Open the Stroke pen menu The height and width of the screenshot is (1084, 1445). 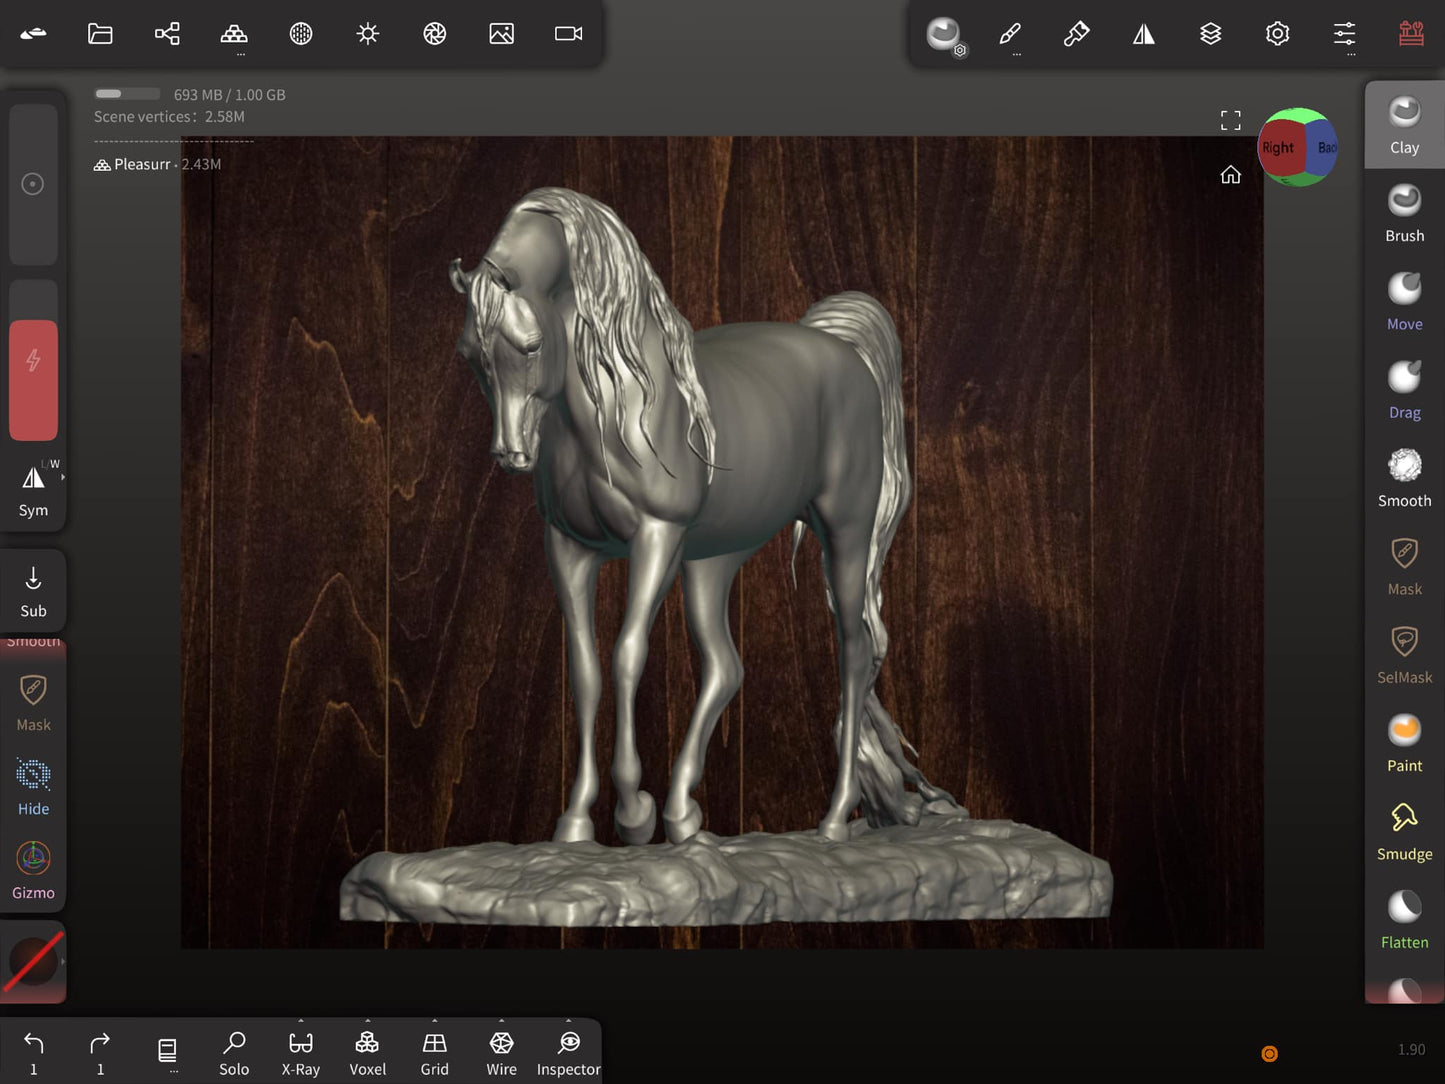[x=1010, y=34]
